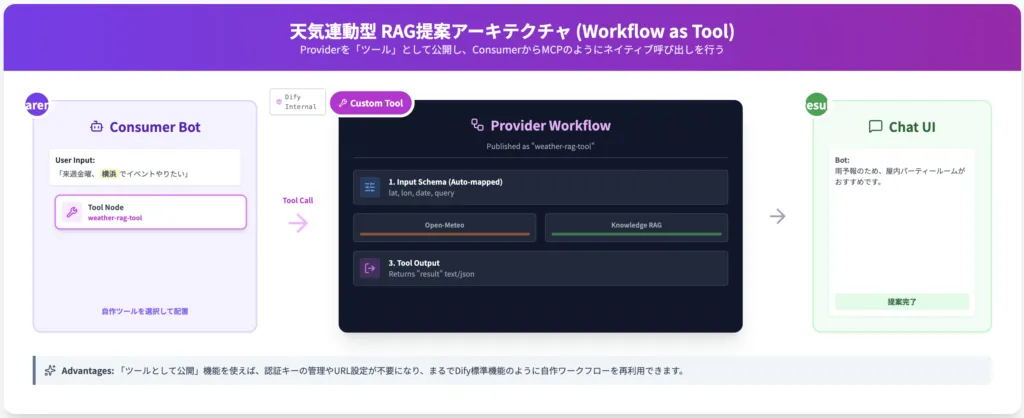Click the Open-Meteo node
Screen dimensions: 1024x418
(445, 227)
